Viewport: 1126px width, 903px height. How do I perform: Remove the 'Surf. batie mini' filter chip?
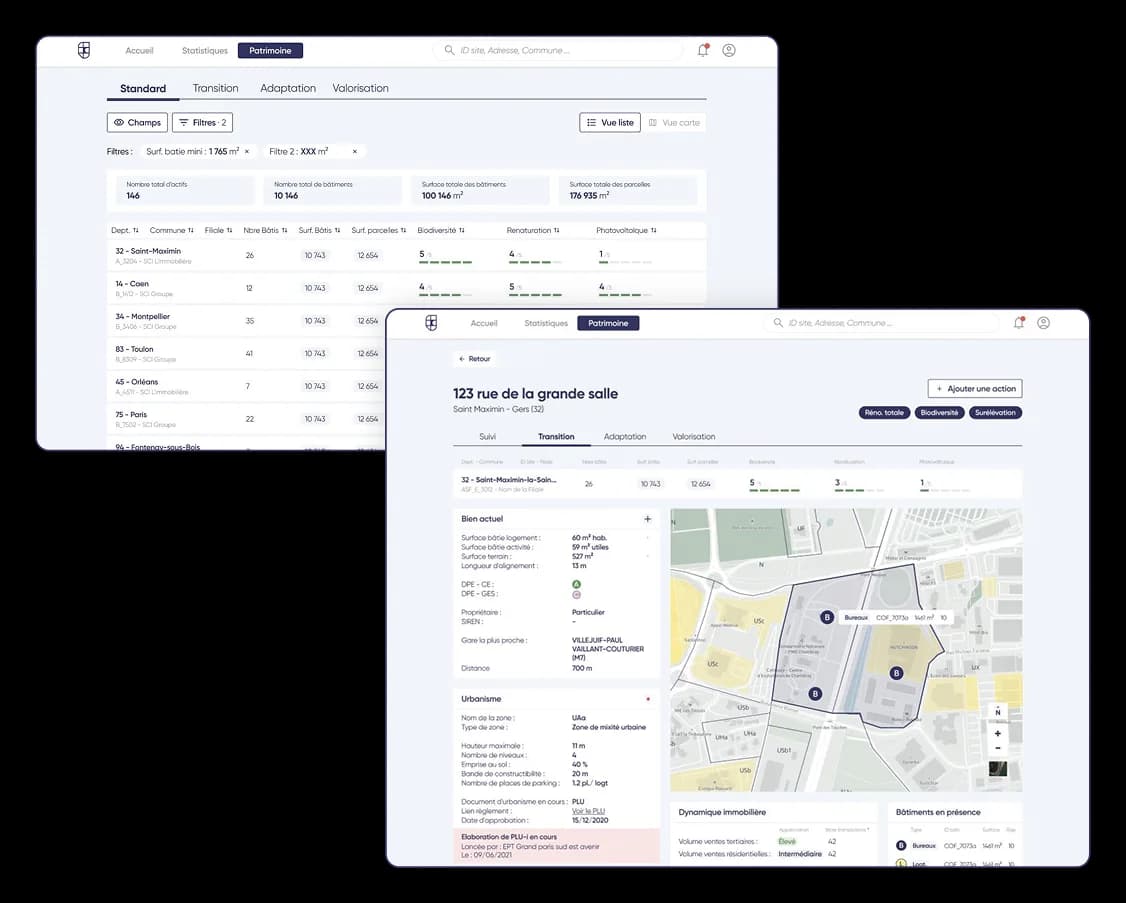247,152
